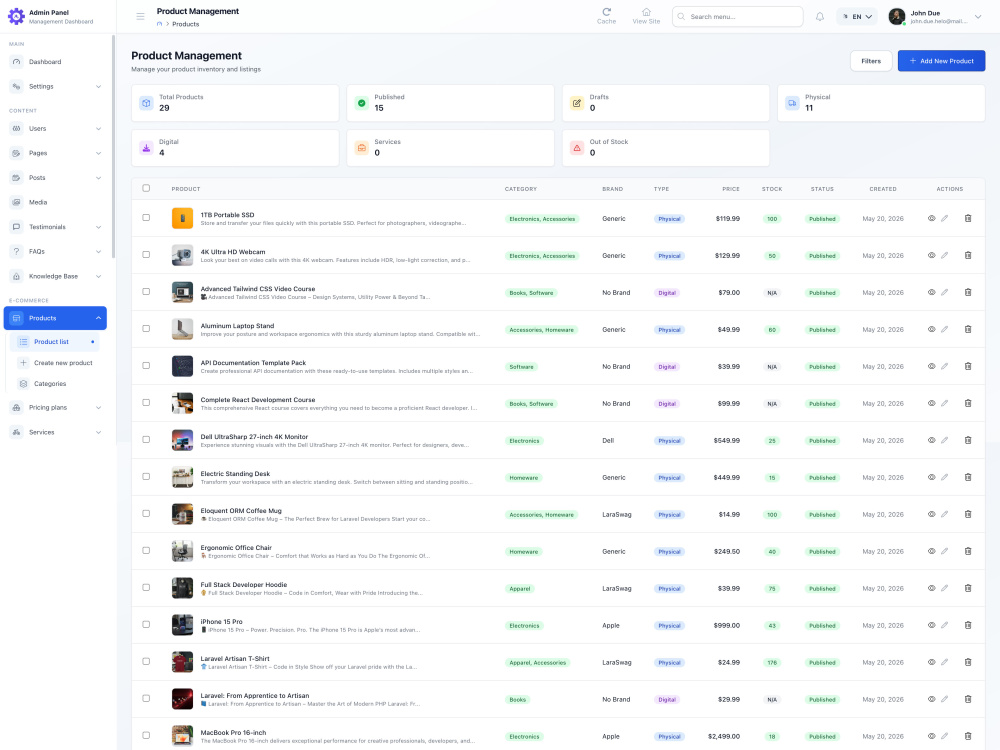Tick the Electric Standing Desk checkbox
This screenshot has height=750, width=1000.
(x=146, y=476)
